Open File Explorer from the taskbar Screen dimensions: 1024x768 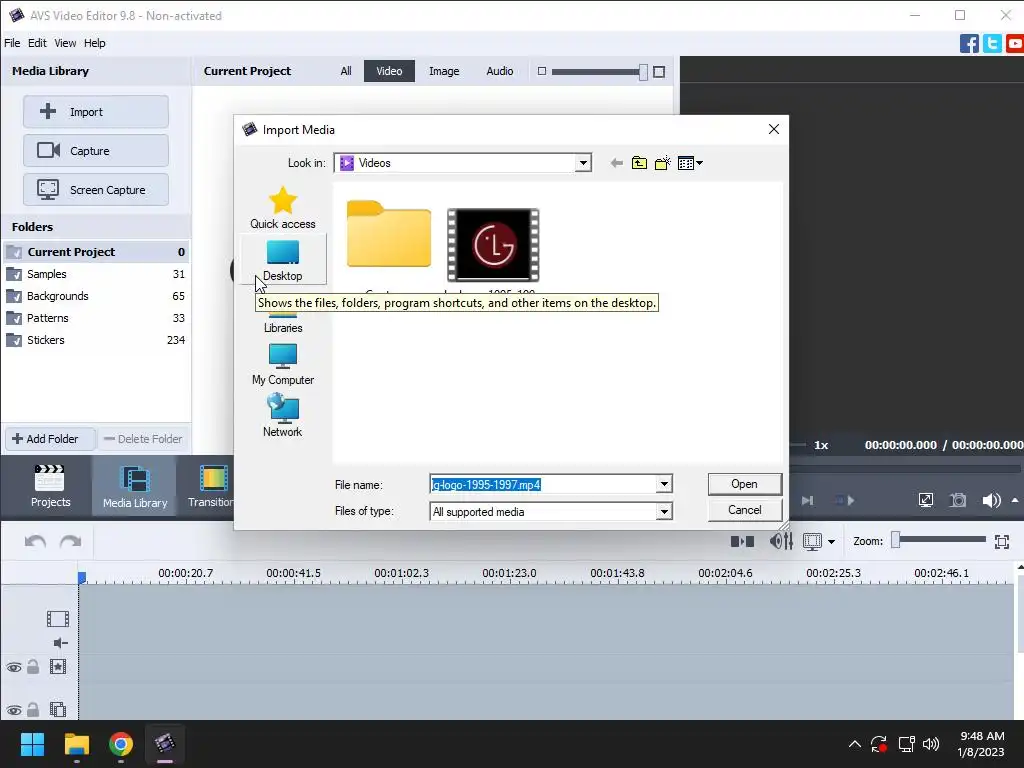pos(76,744)
